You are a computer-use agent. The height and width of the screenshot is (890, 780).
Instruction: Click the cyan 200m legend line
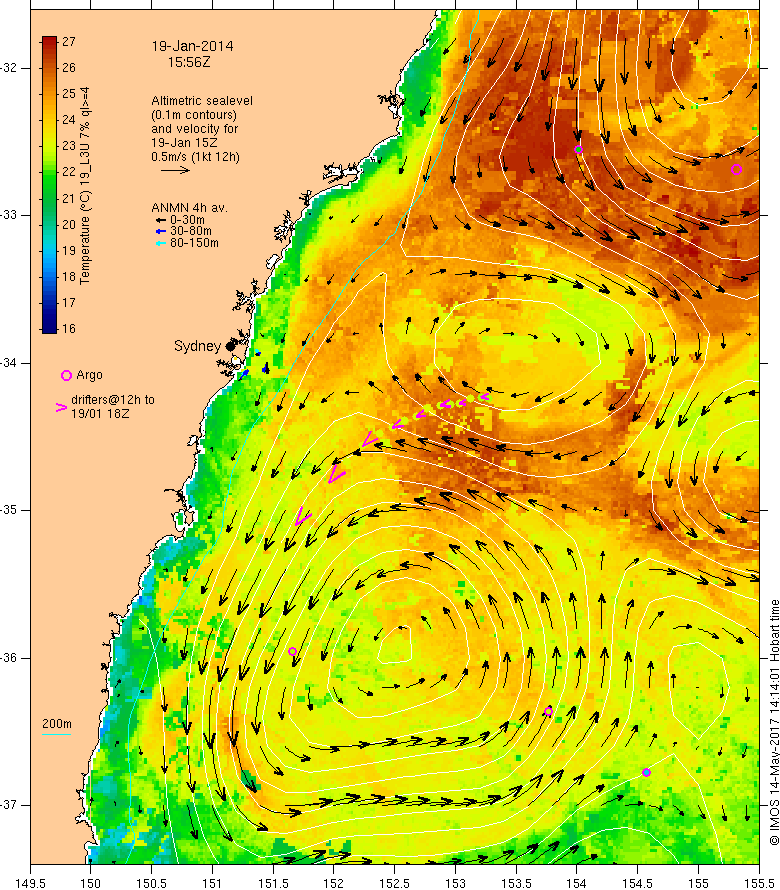tap(57, 734)
